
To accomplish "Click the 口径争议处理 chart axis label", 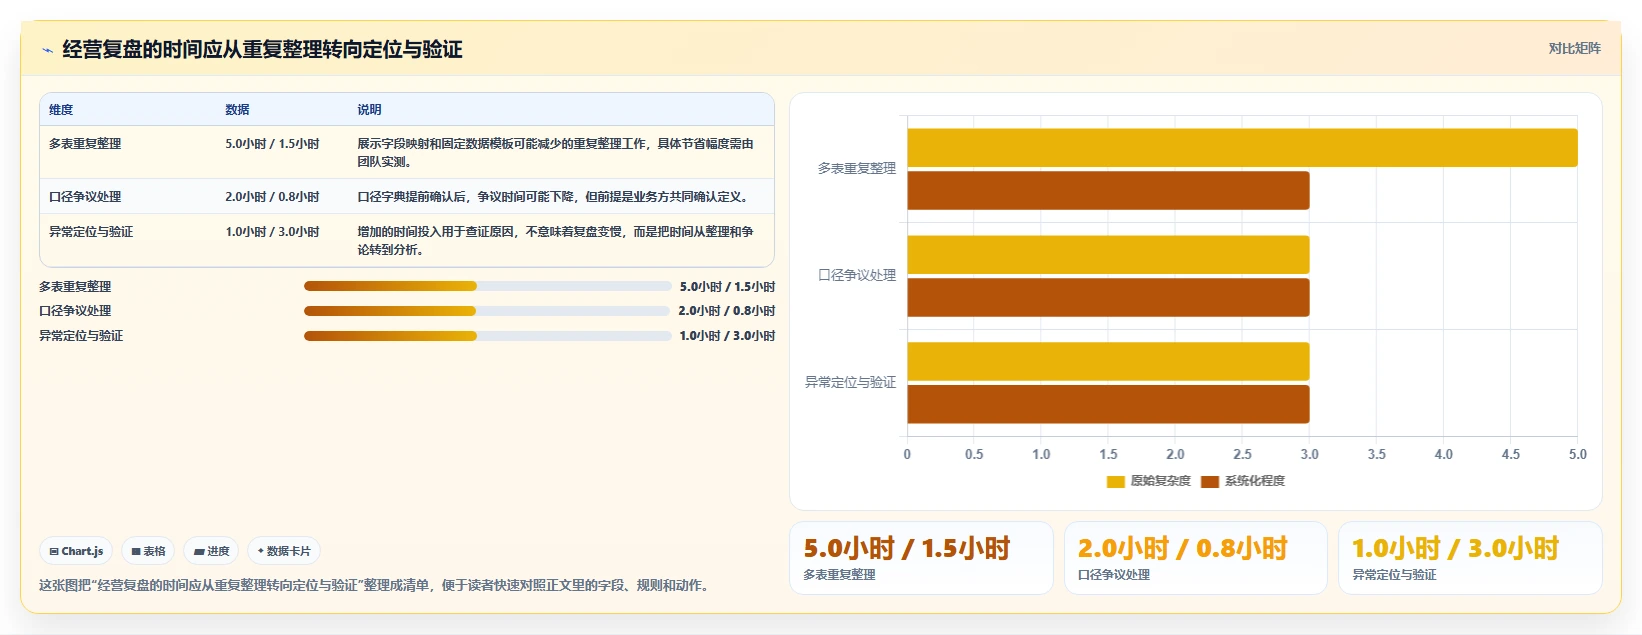I will (x=857, y=275).
